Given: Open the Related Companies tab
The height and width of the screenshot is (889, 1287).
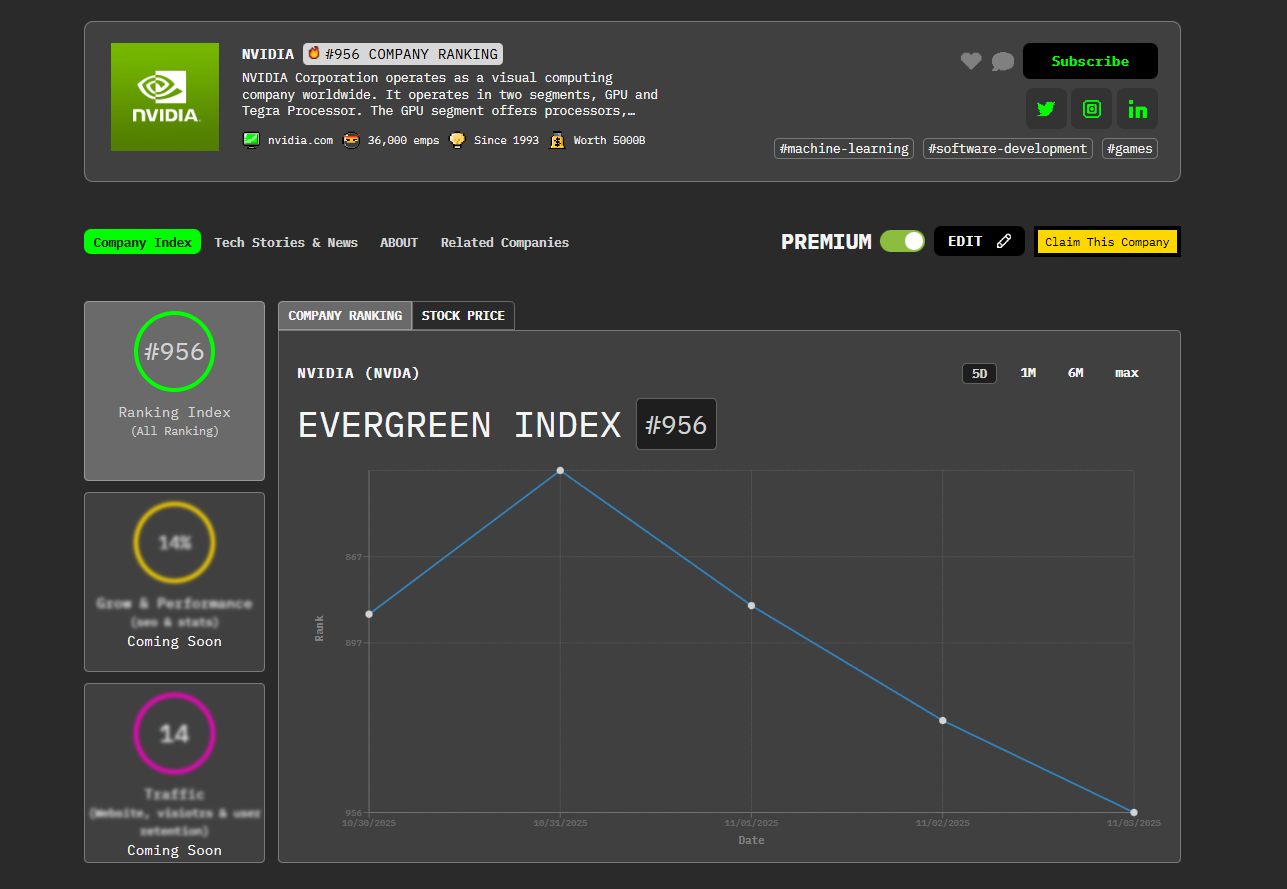Looking at the screenshot, I should [504, 242].
